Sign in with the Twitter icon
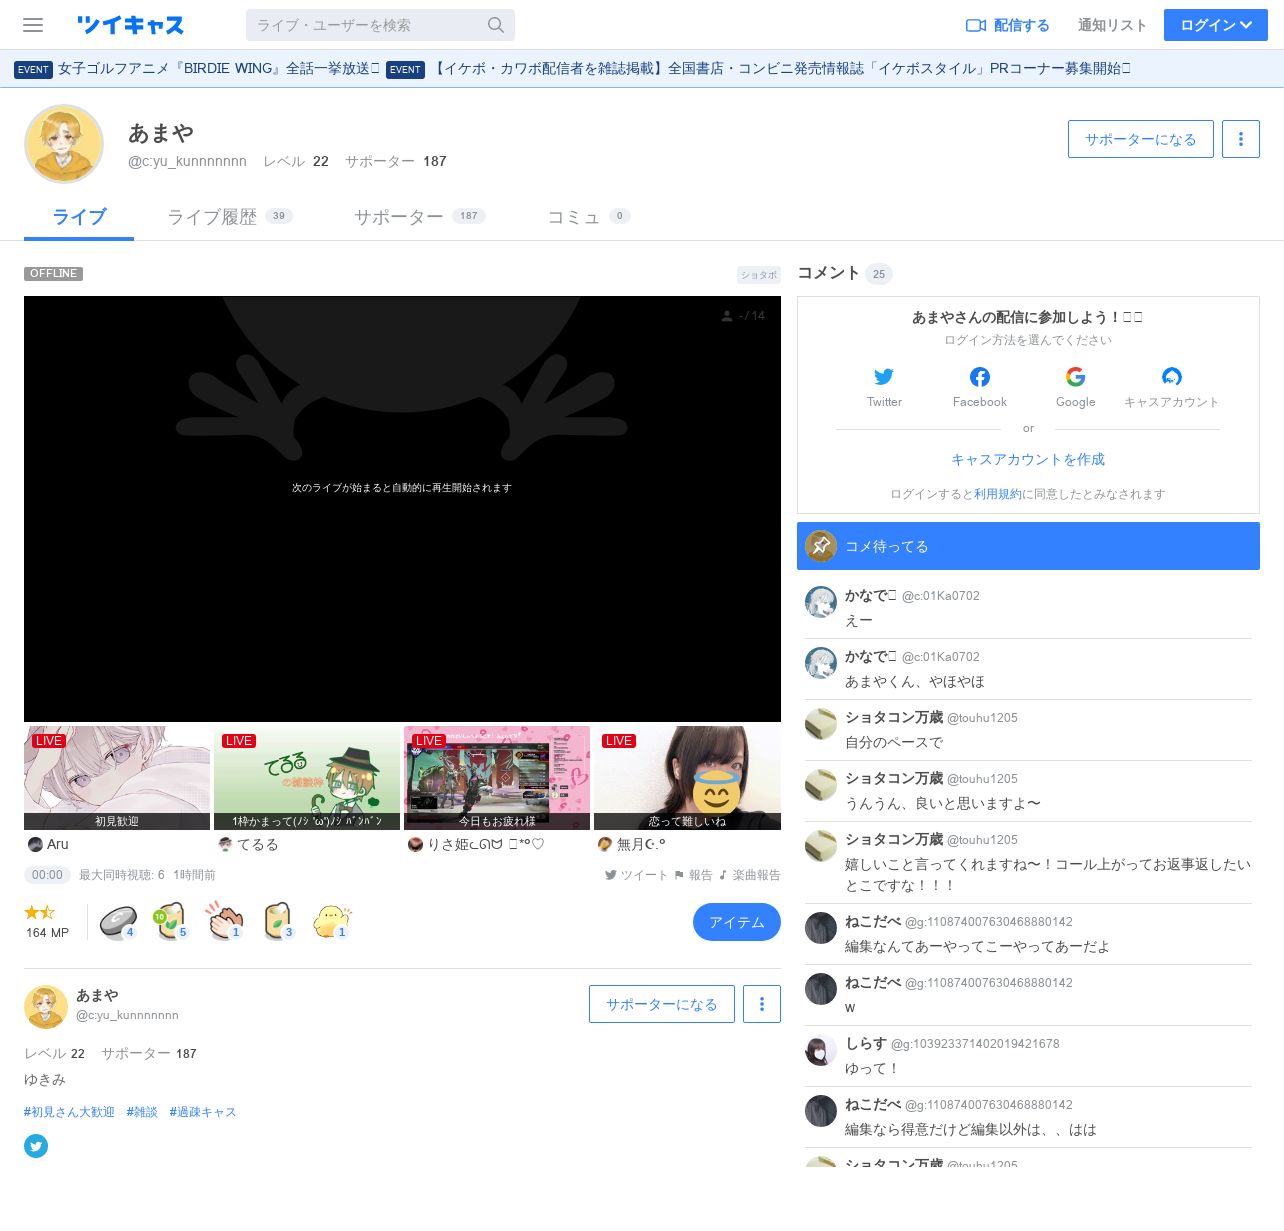Image resolution: width=1284 pixels, height=1231 pixels. 884,377
